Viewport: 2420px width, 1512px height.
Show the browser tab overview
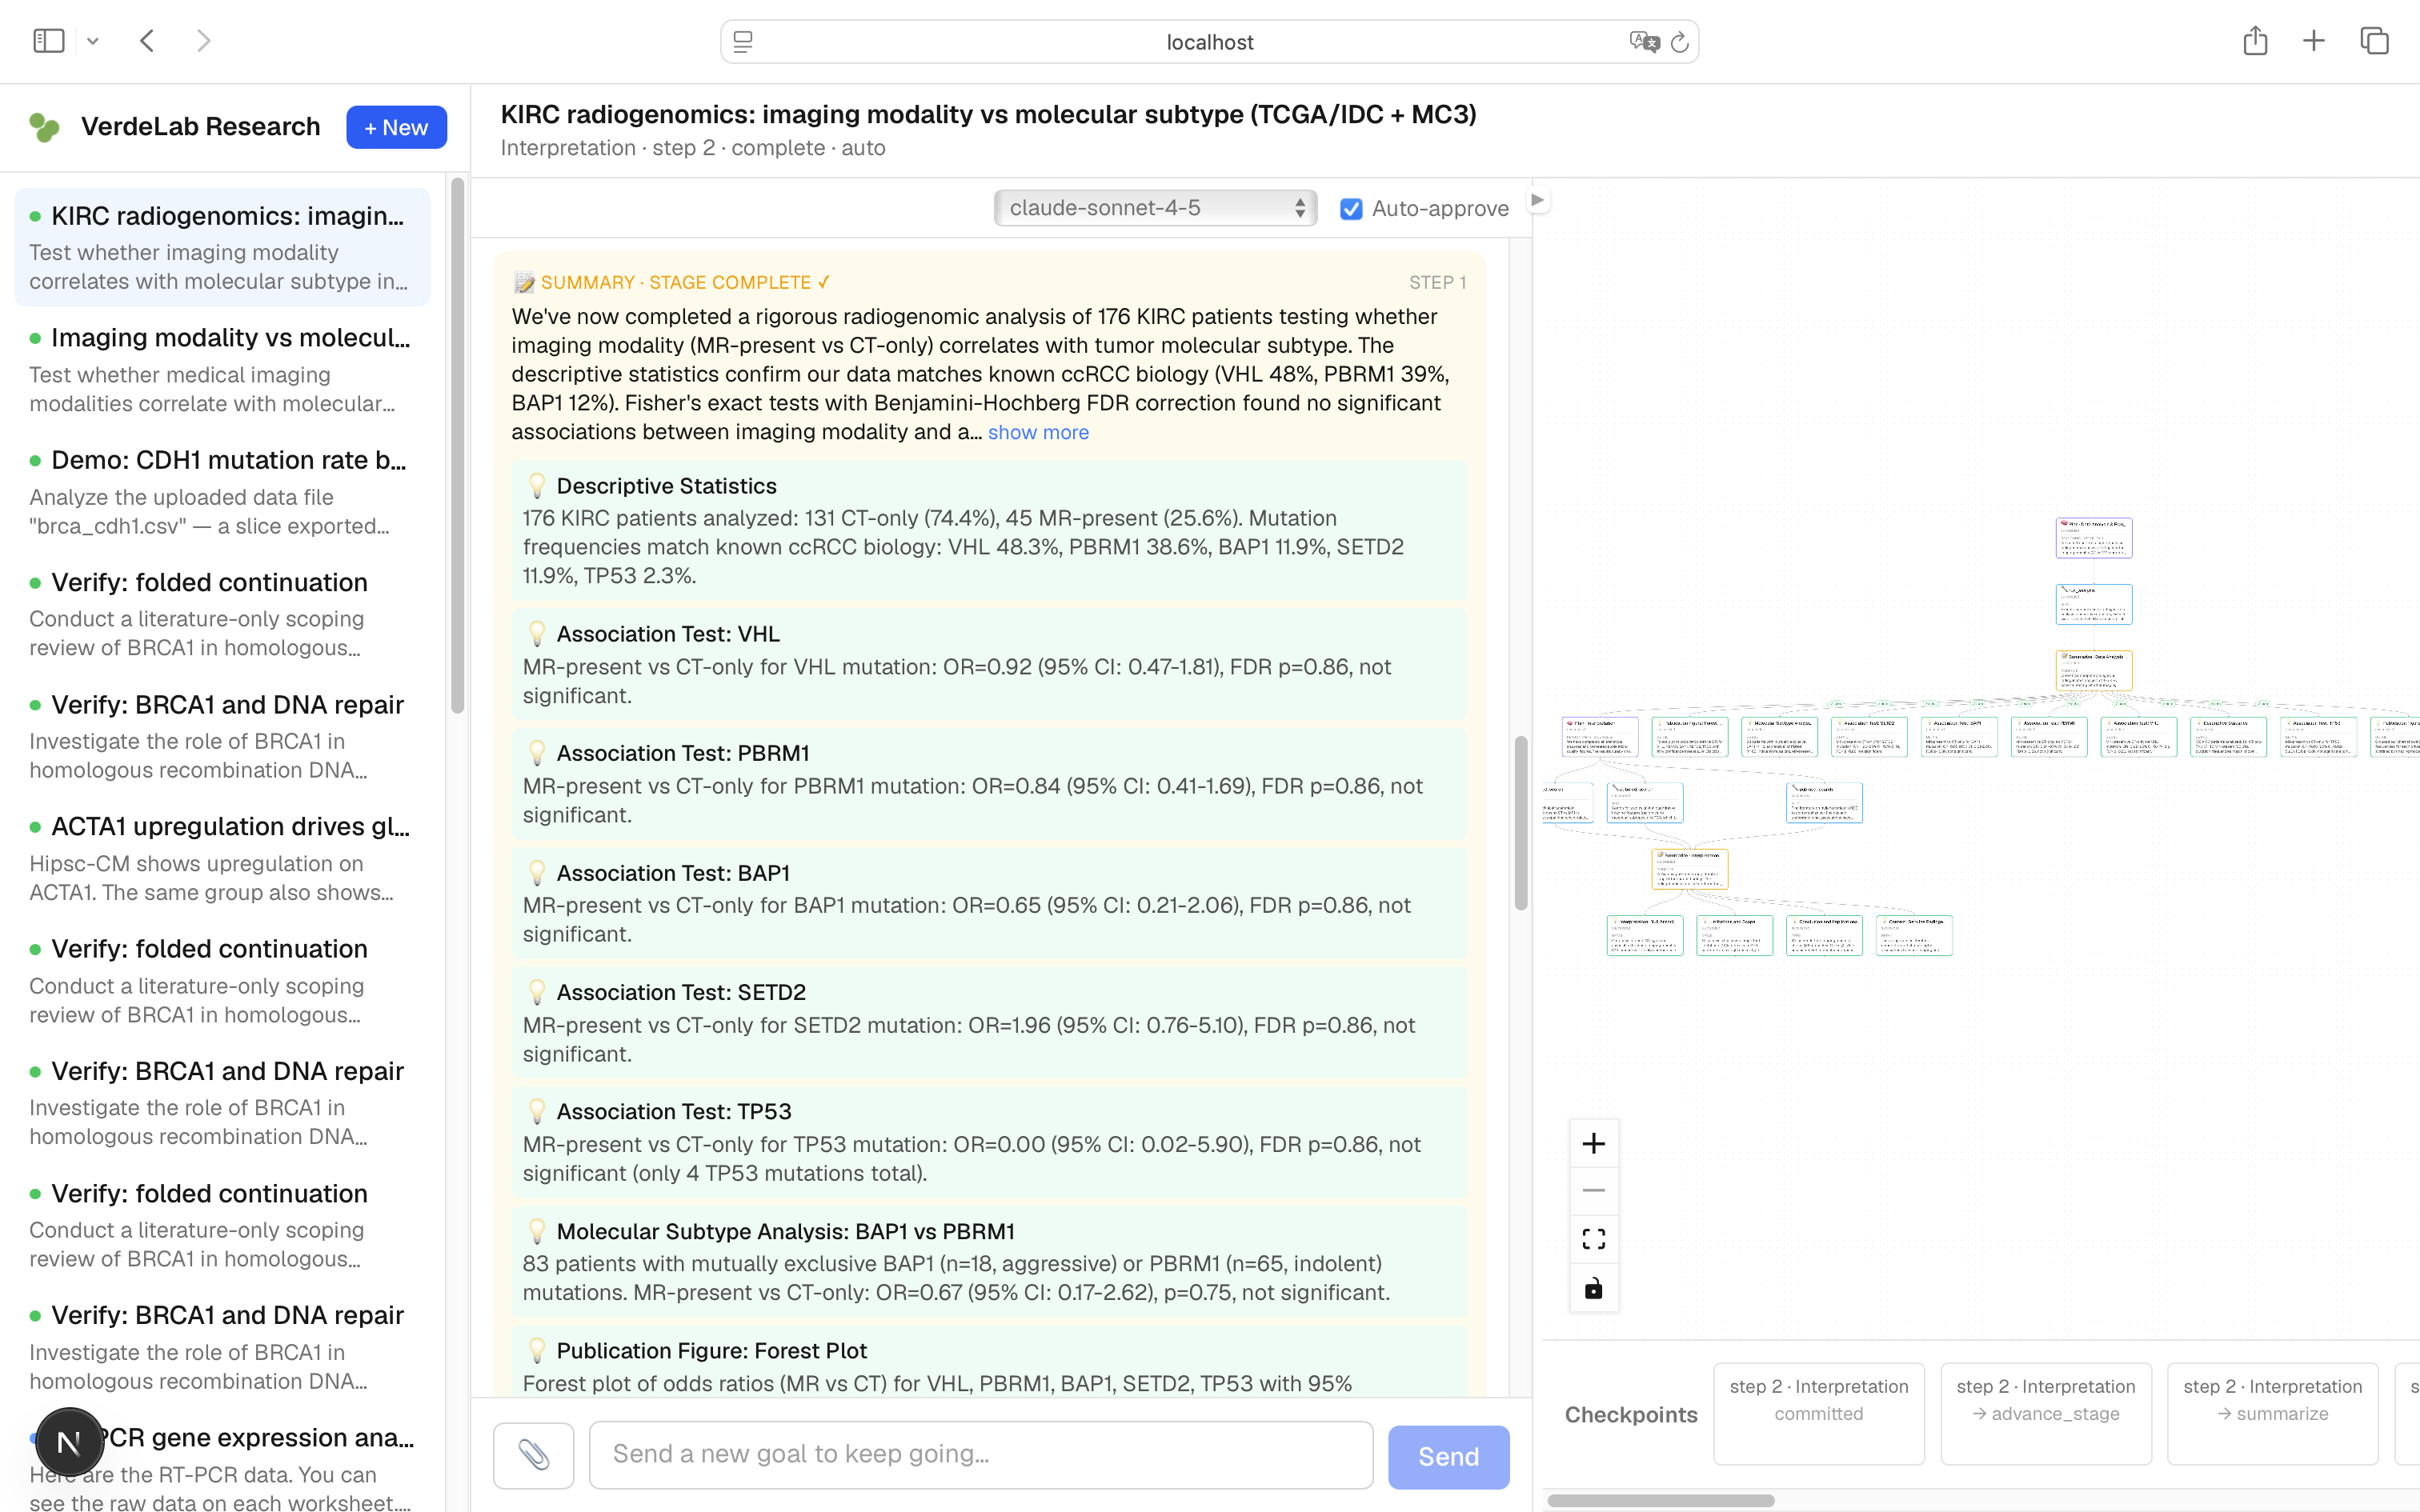tap(2374, 41)
